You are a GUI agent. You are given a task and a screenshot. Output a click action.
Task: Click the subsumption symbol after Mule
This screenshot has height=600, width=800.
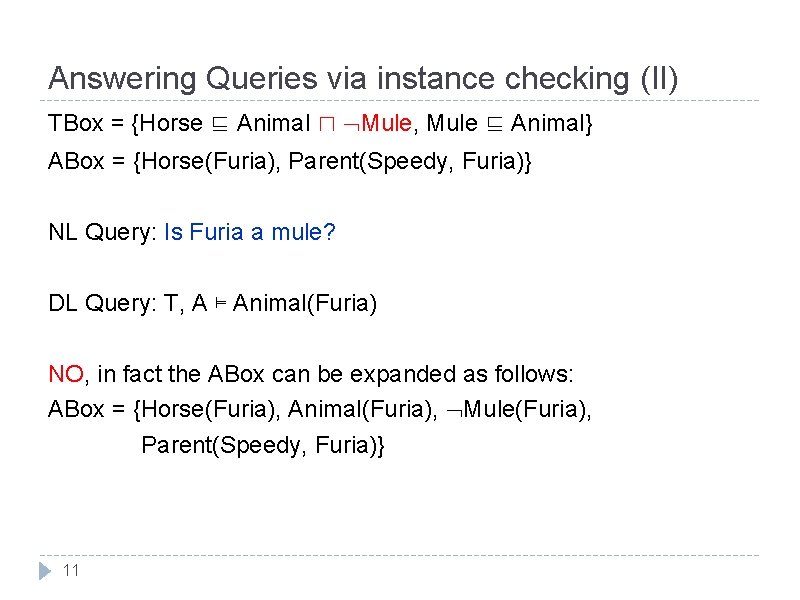point(494,124)
